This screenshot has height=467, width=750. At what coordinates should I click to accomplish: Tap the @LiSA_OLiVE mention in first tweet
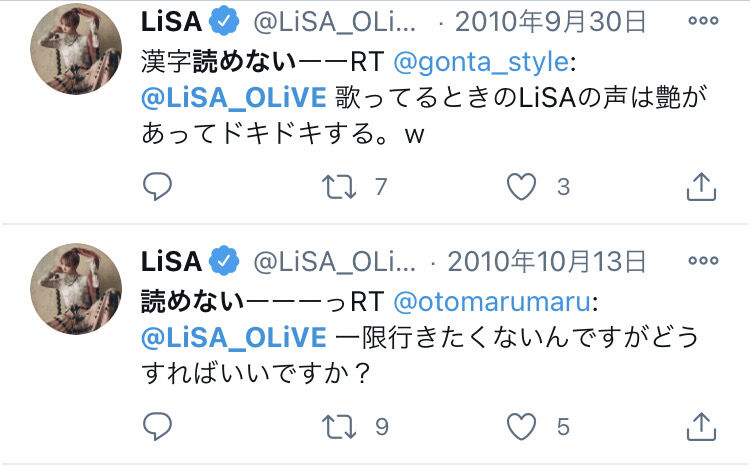[233, 97]
